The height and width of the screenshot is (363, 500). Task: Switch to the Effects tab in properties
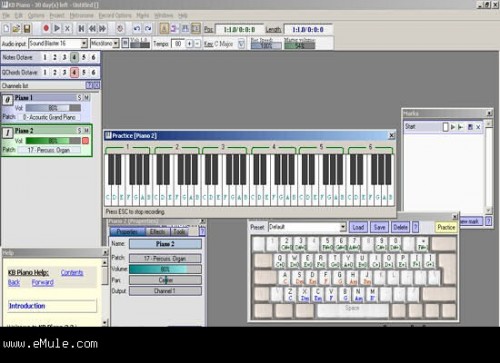click(x=158, y=232)
